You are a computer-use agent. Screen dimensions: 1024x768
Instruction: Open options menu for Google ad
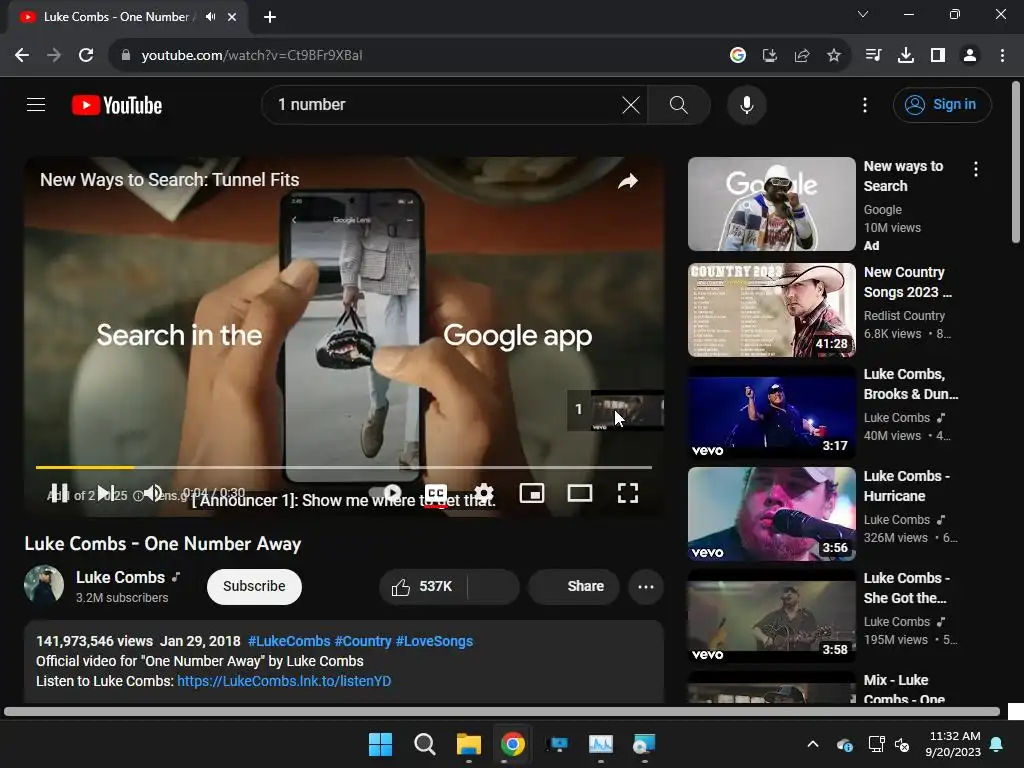coord(976,169)
